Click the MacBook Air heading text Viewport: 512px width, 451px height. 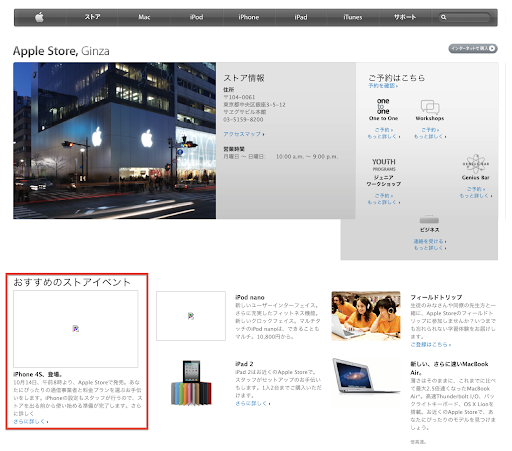coord(449,368)
